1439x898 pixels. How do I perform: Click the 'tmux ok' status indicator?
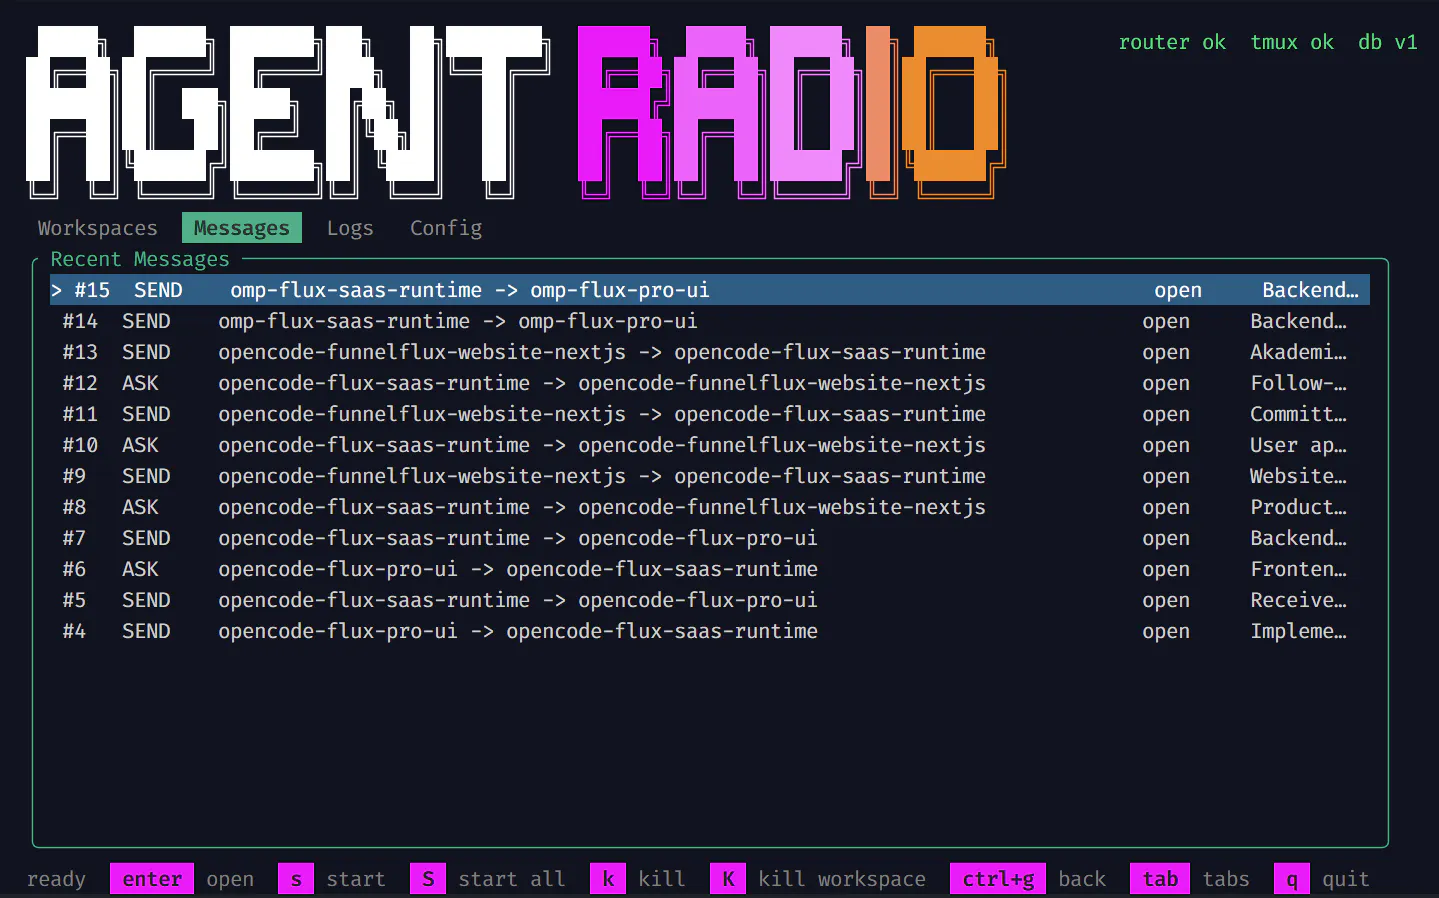click(x=1292, y=42)
